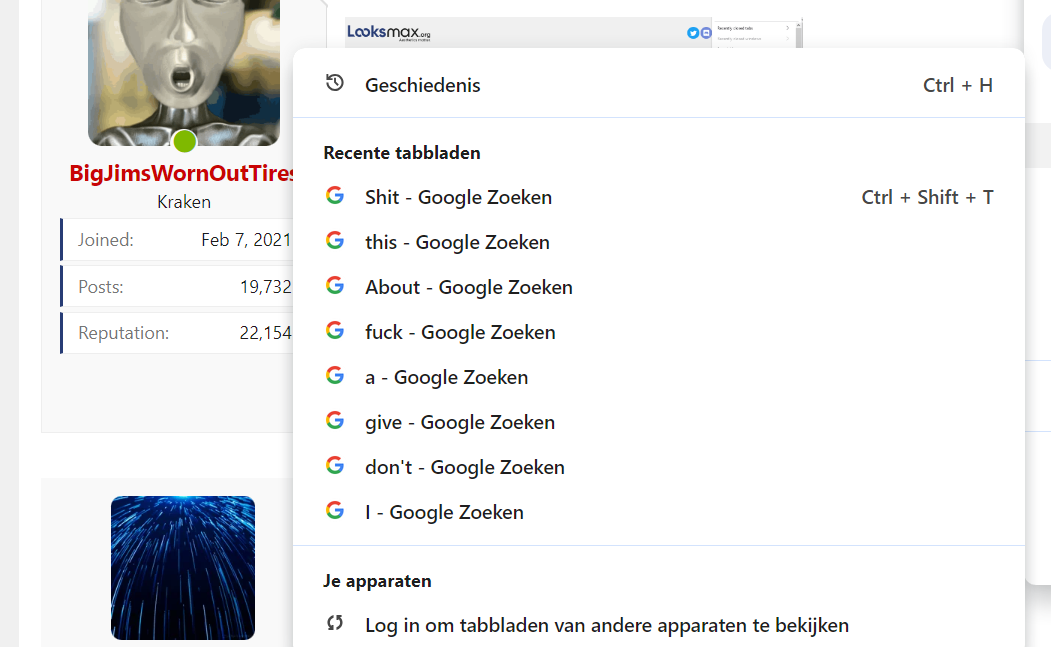Screen dimensions: 1051x647
Task: Click the blue starburst user avatar
Action: (183, 567)
